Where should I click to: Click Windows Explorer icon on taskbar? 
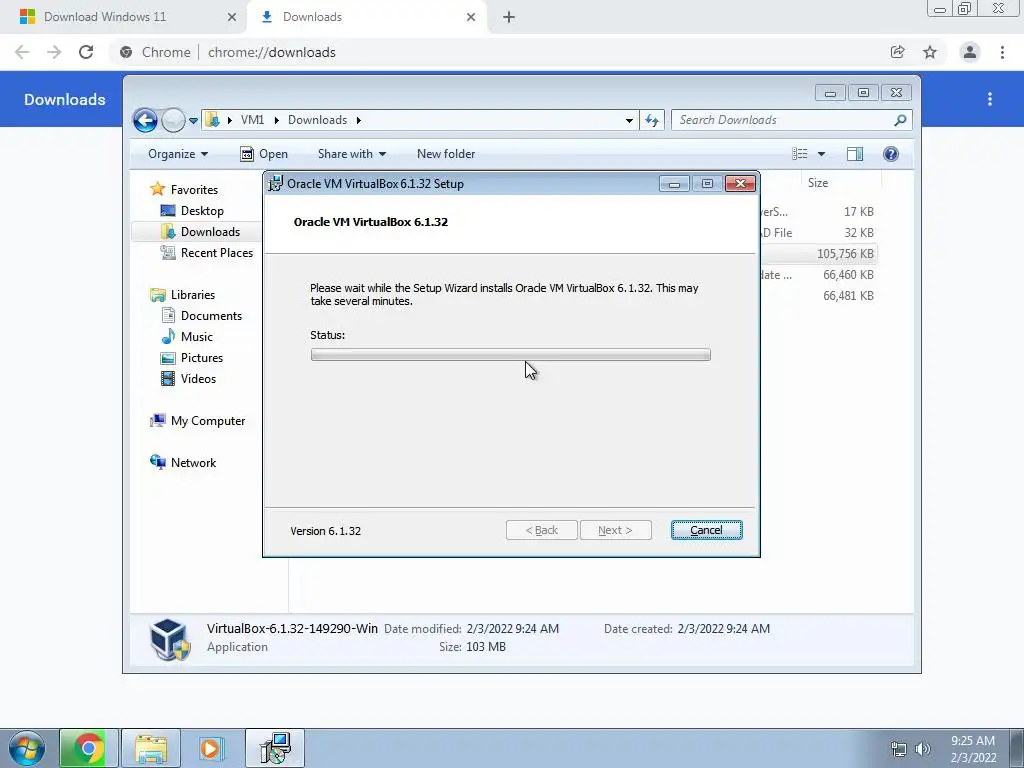pyautogui.click(x=151, y=748)
